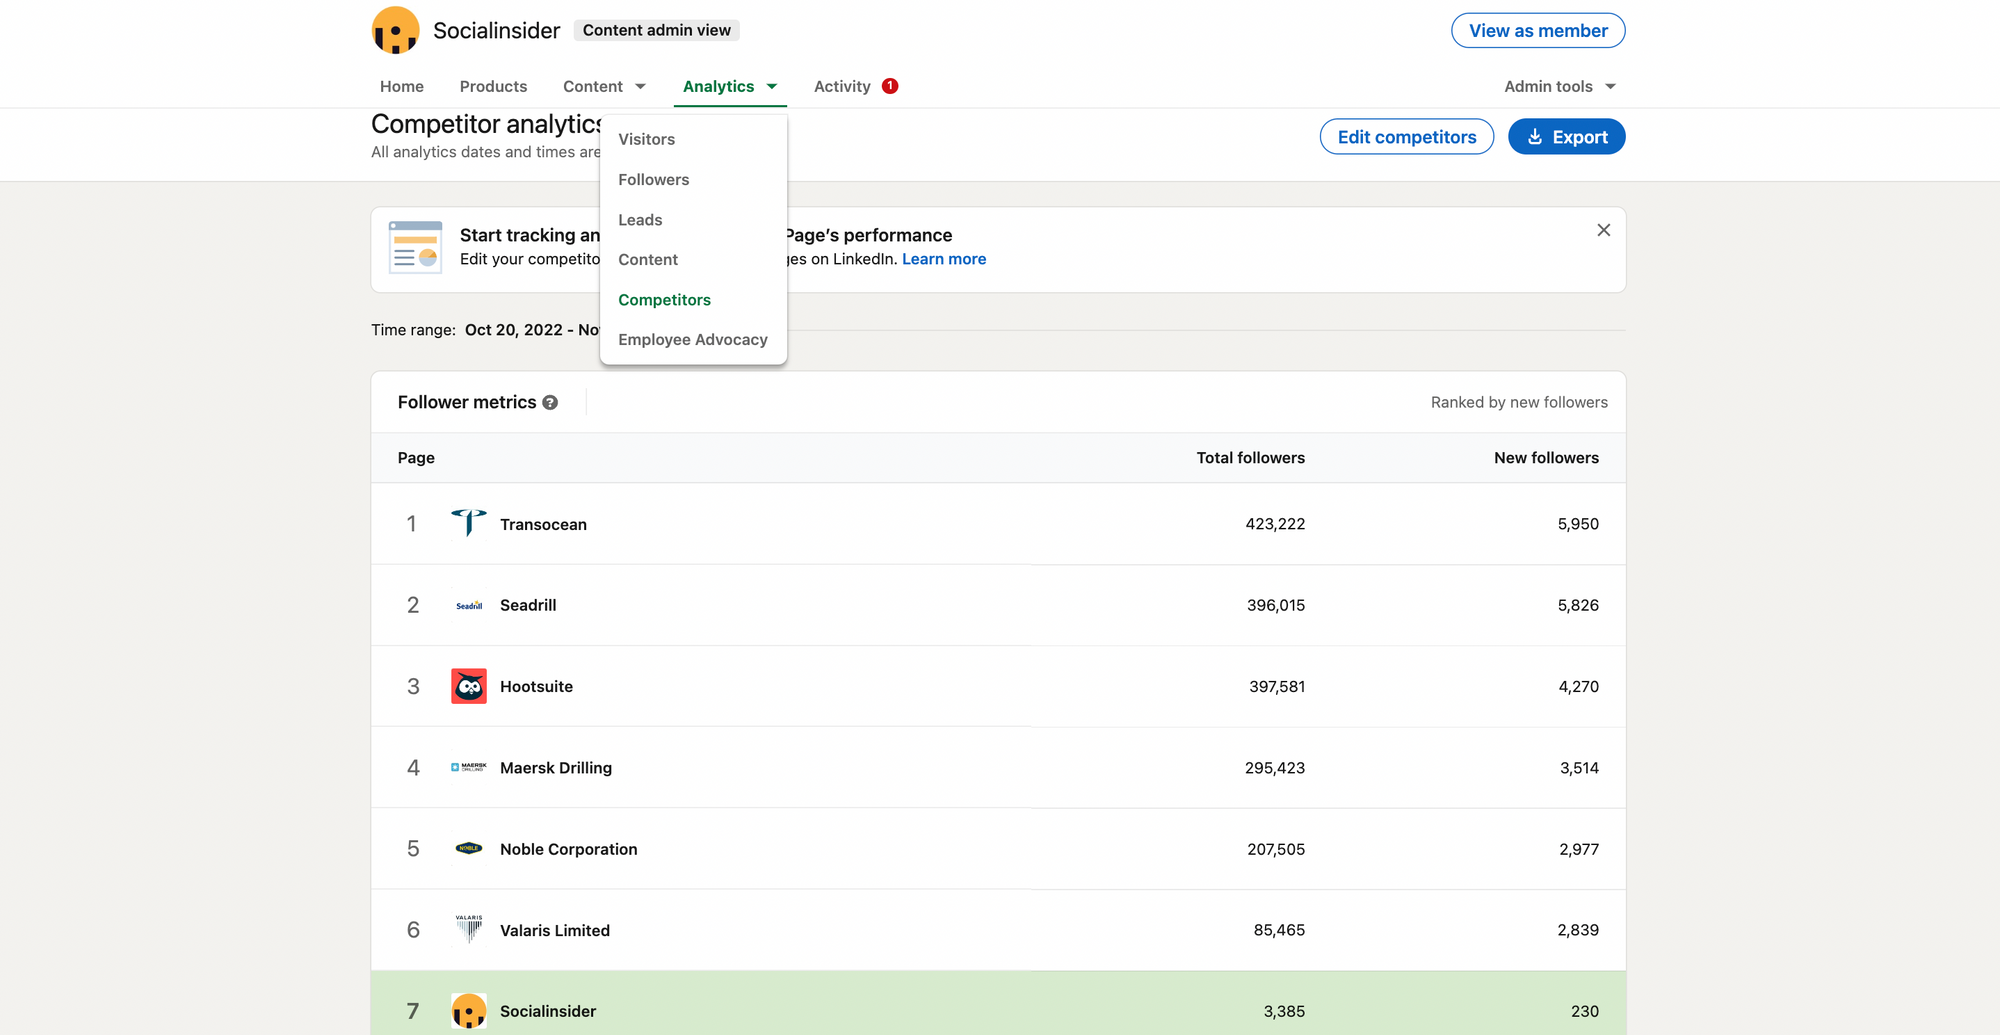Click Hootsuite total followers 397,581
The height and width of the screenshot is (1035, 2000).
[1277, 686]
